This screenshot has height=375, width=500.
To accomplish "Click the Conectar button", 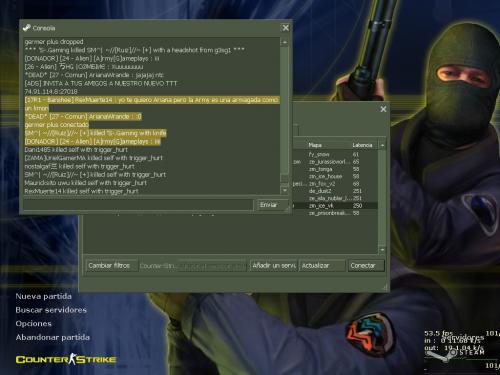I will [x=366, y=266].
